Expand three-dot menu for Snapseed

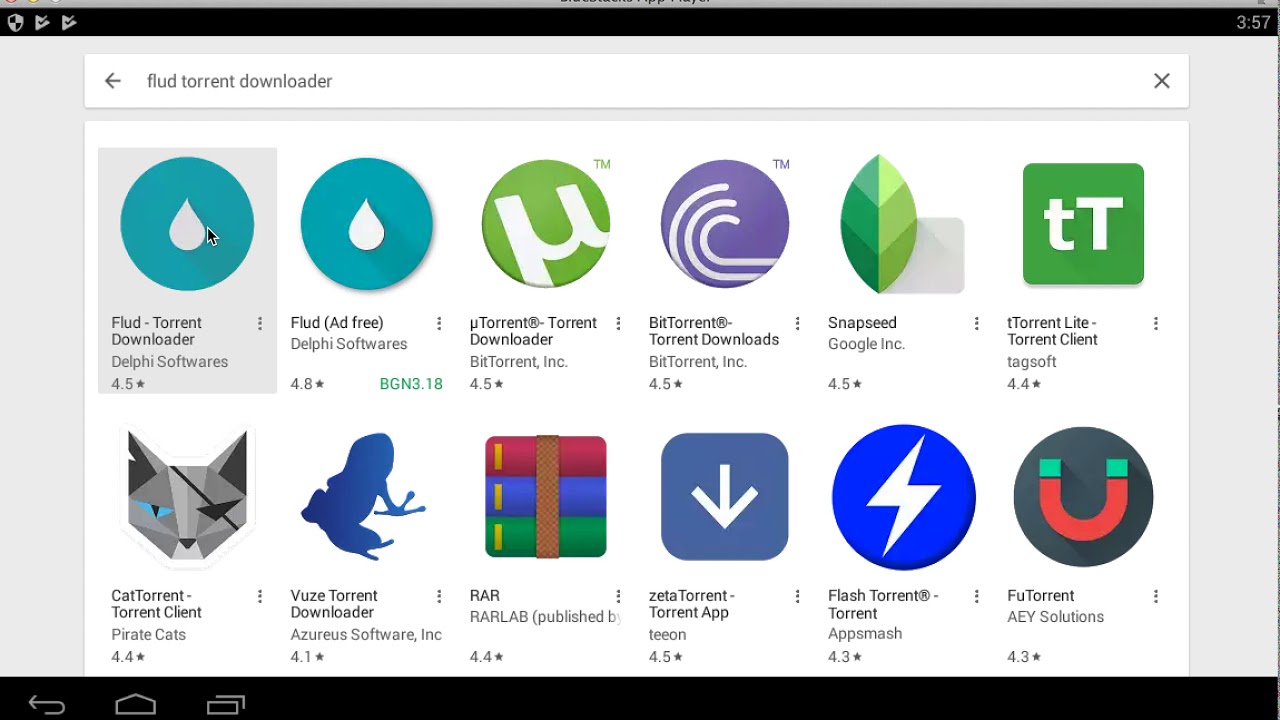[x=977, y=324]
